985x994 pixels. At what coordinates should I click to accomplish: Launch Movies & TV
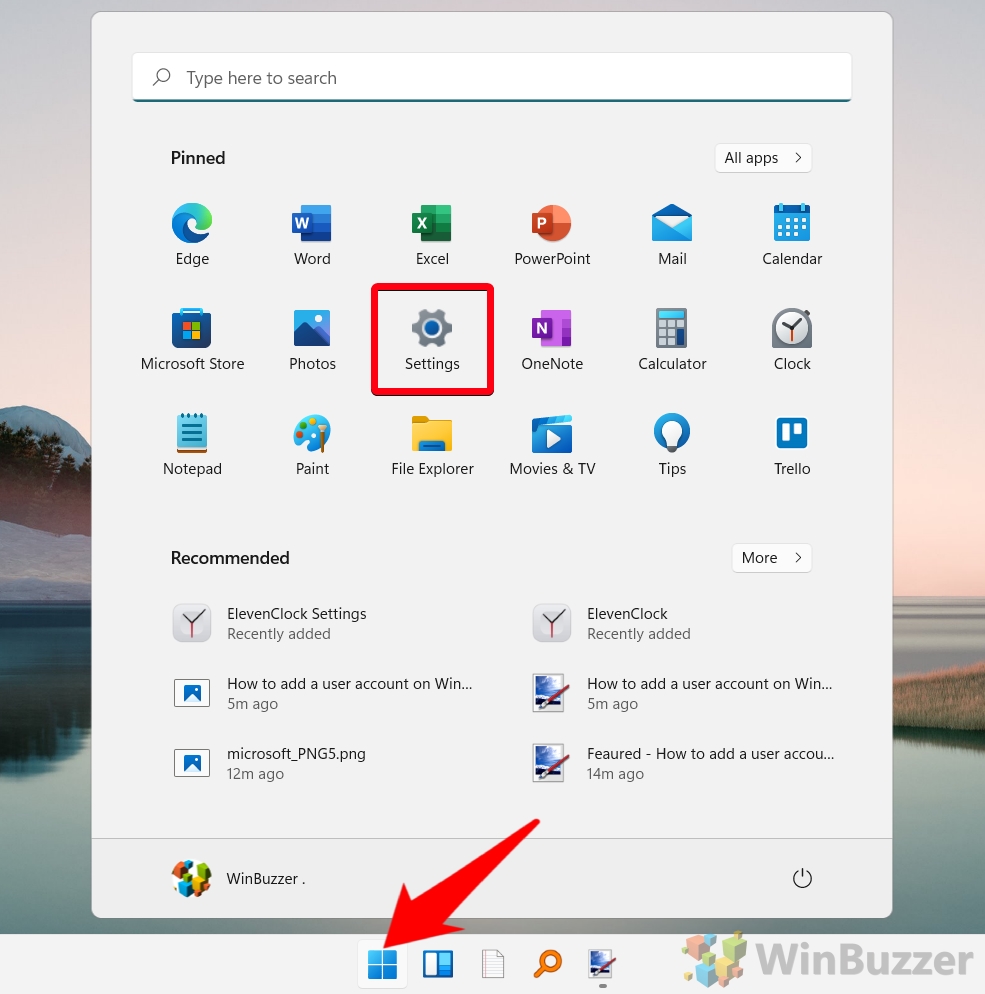coord(552,444)
